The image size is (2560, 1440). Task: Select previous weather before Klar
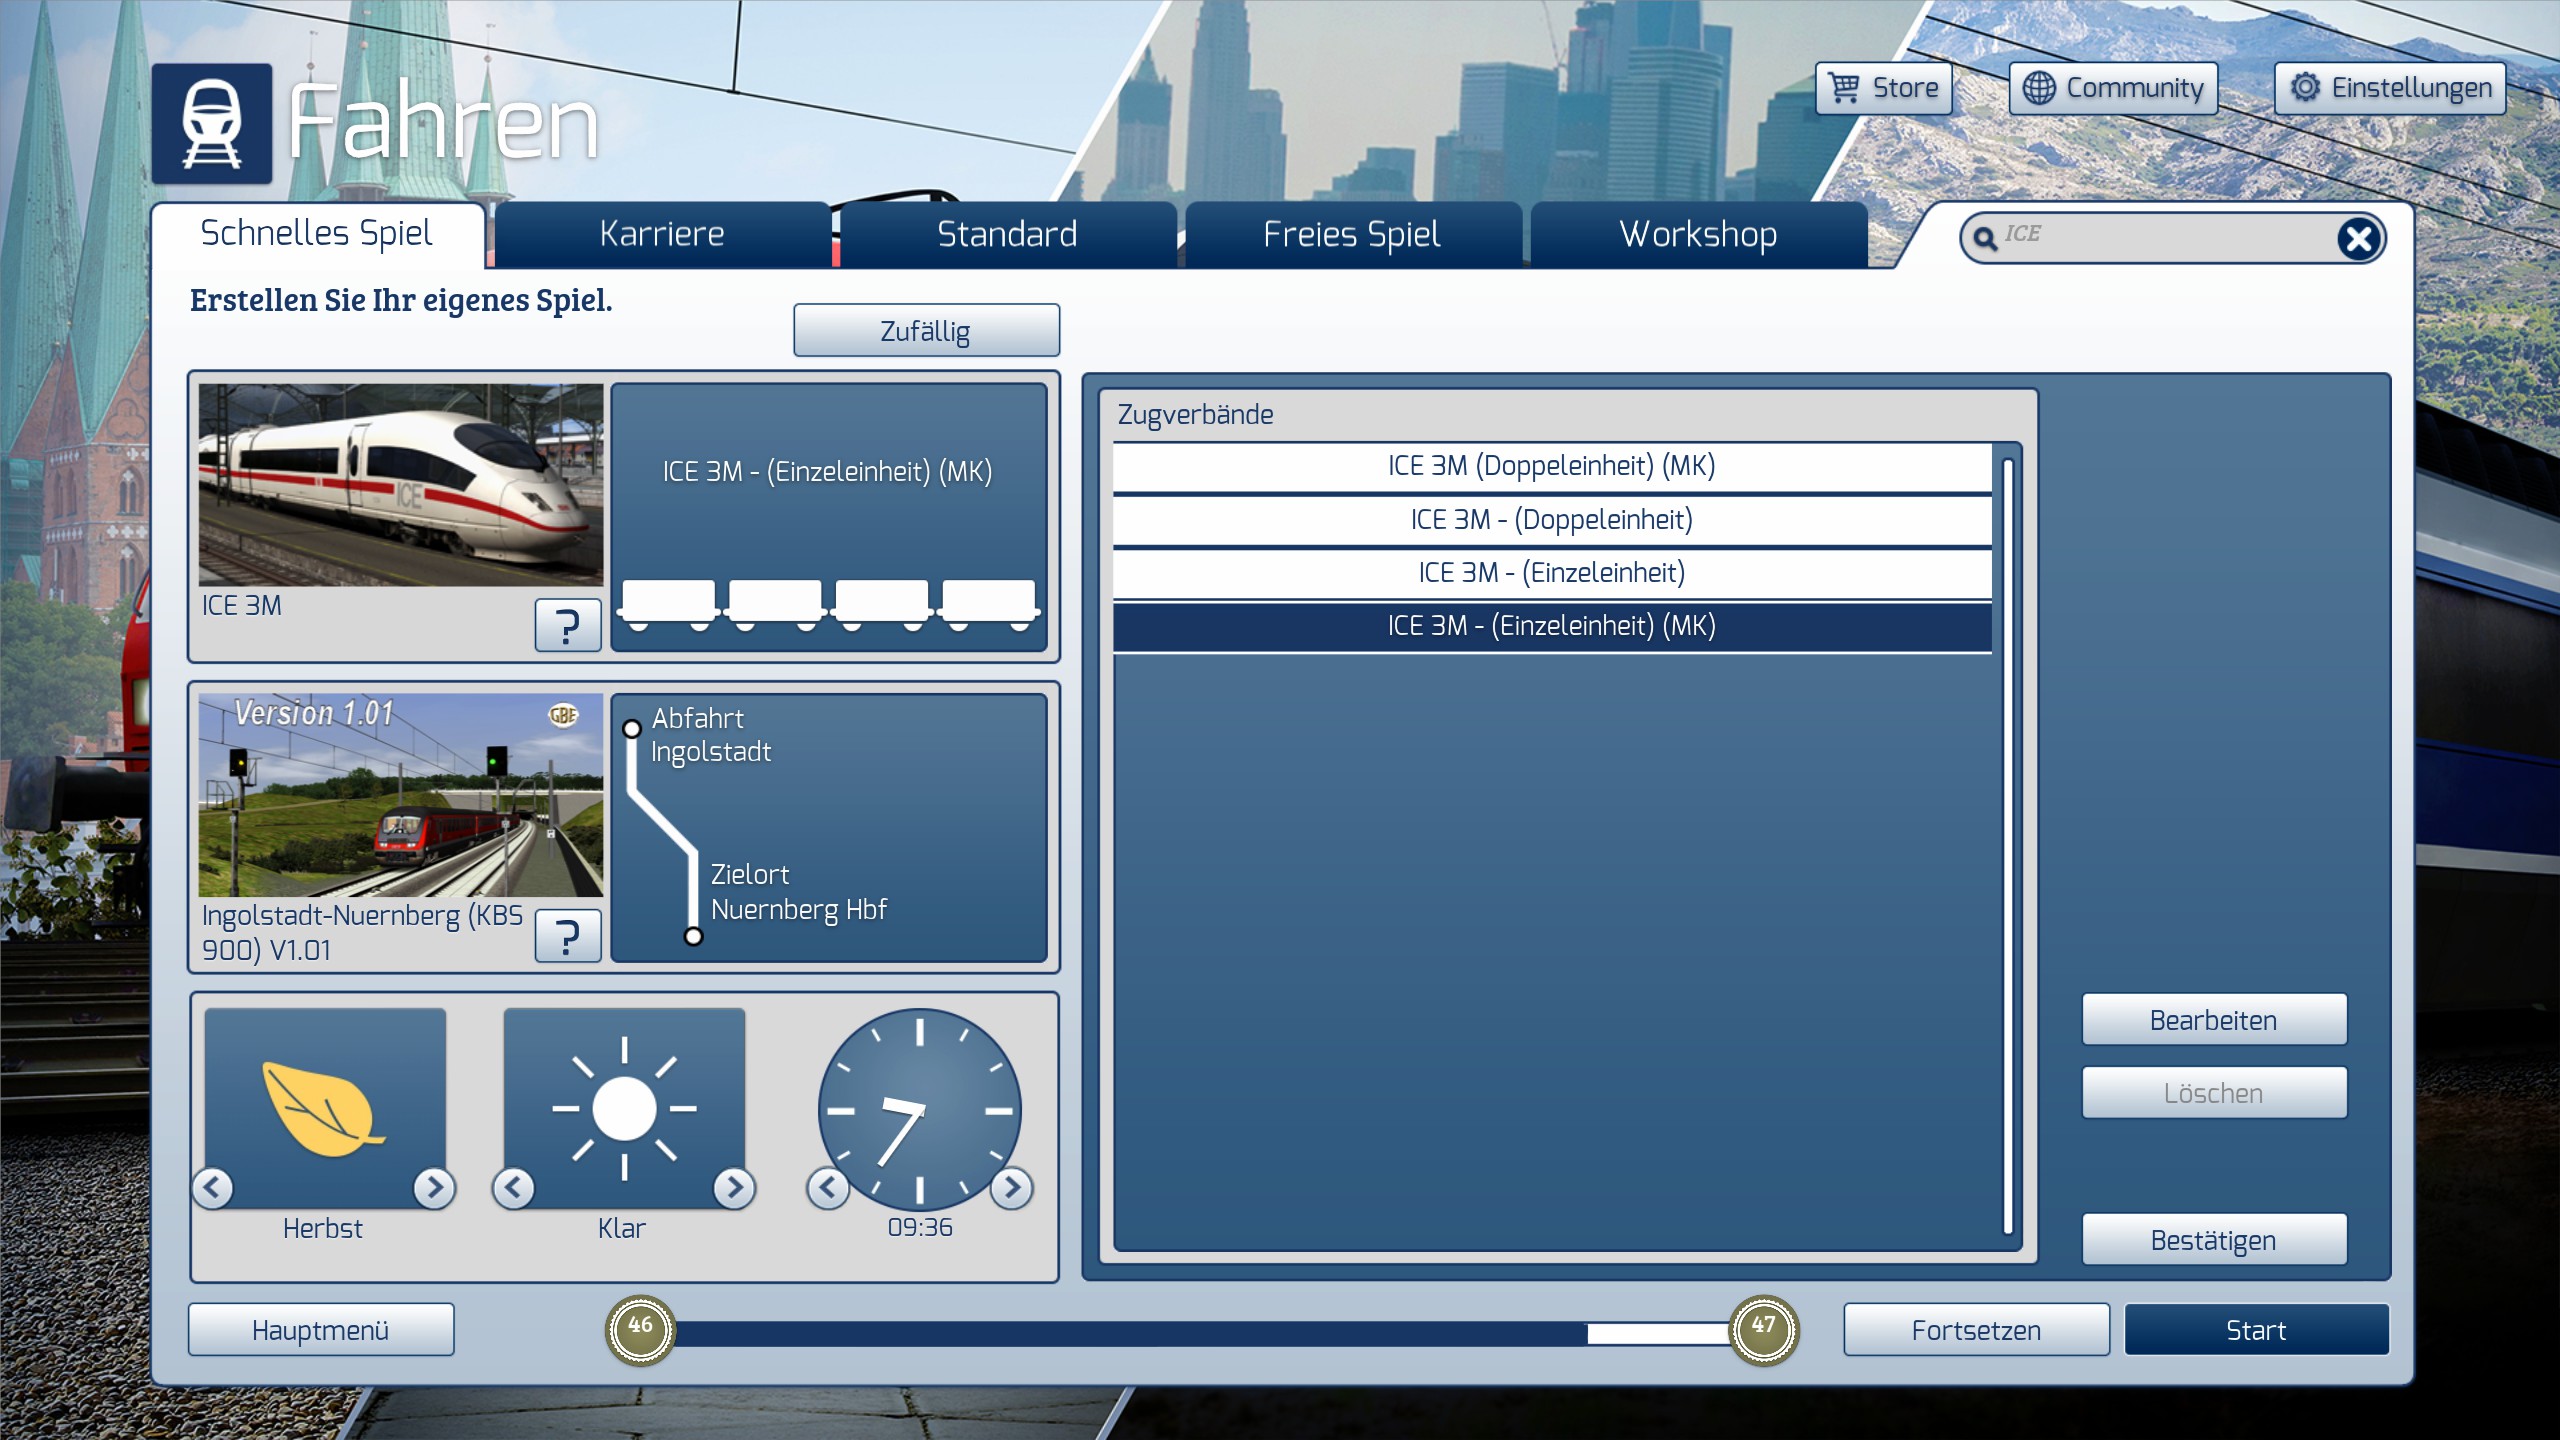click(x=514, y=1187)
